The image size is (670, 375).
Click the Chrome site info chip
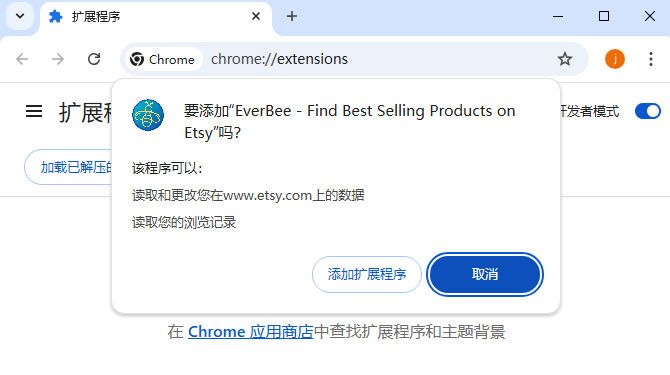click(163, 59)
